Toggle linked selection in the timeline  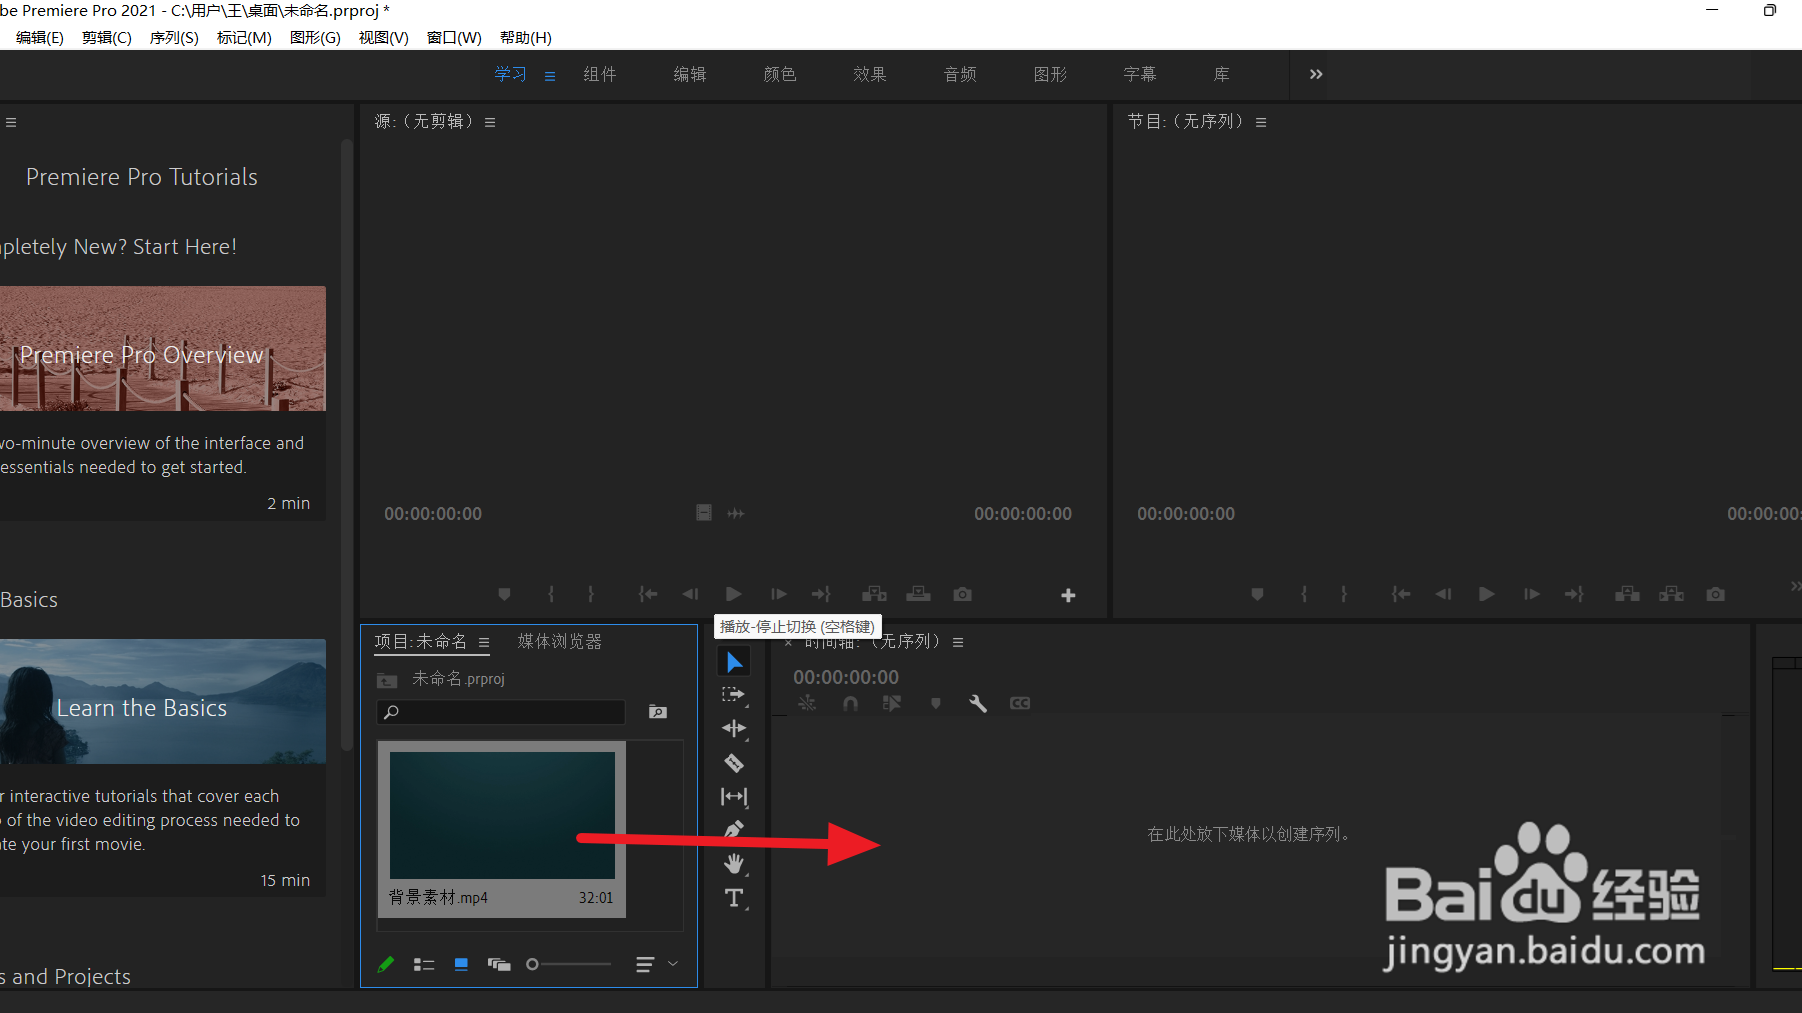click(892, 703)
